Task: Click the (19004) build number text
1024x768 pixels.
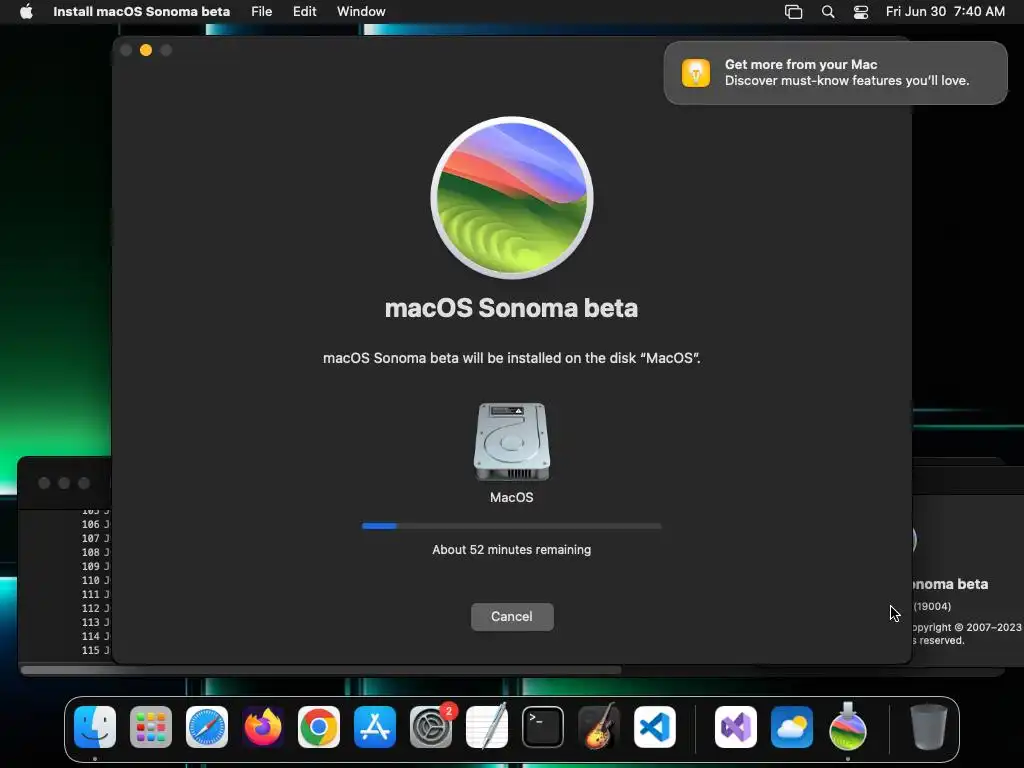Action: tap(932, 606)
